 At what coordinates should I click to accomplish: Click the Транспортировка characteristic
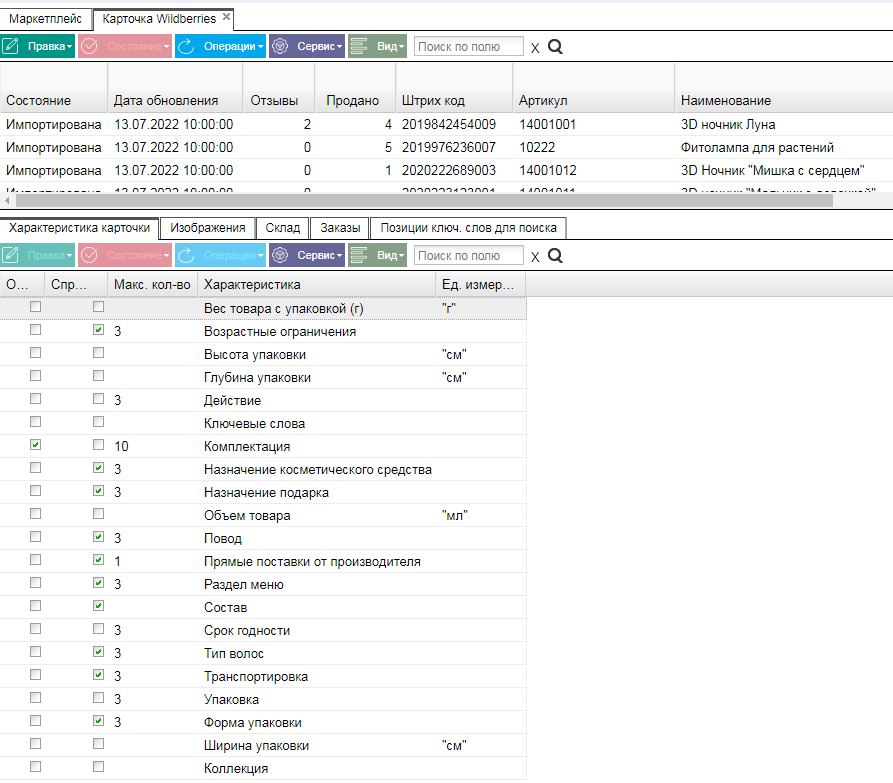256,677
